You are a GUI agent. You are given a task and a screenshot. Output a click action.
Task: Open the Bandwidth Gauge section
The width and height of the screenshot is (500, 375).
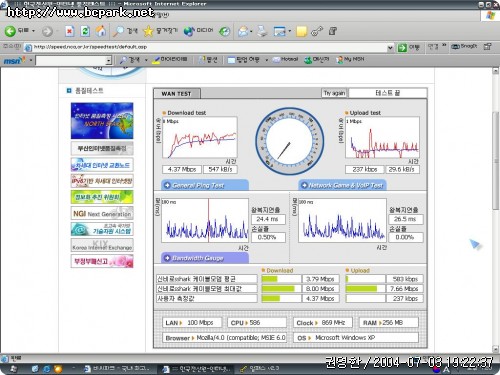coord(205,258)
